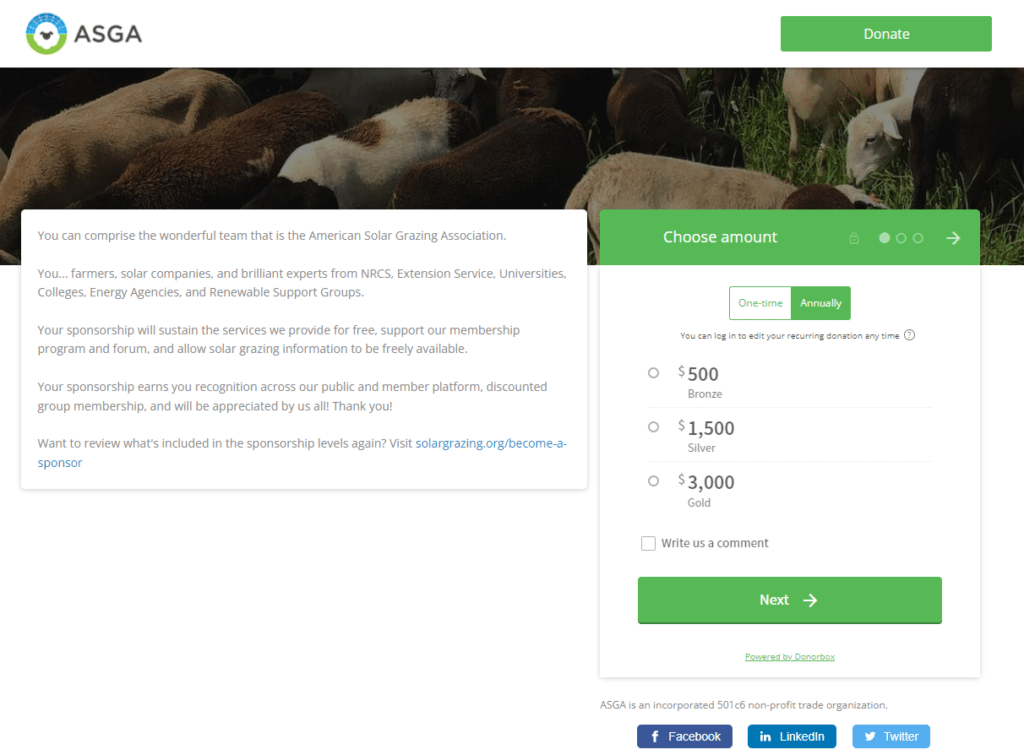Open the solargrazing.org/become-a-sponsor link

coord(490,443)
